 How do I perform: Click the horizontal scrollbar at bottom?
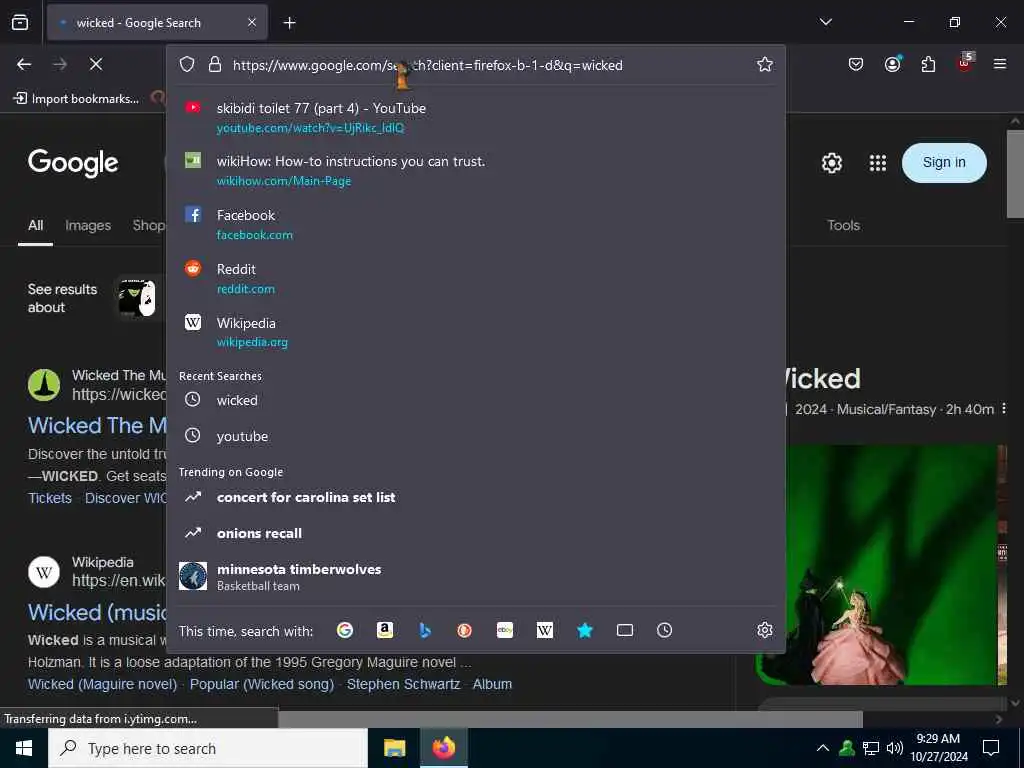coord(570,719)
